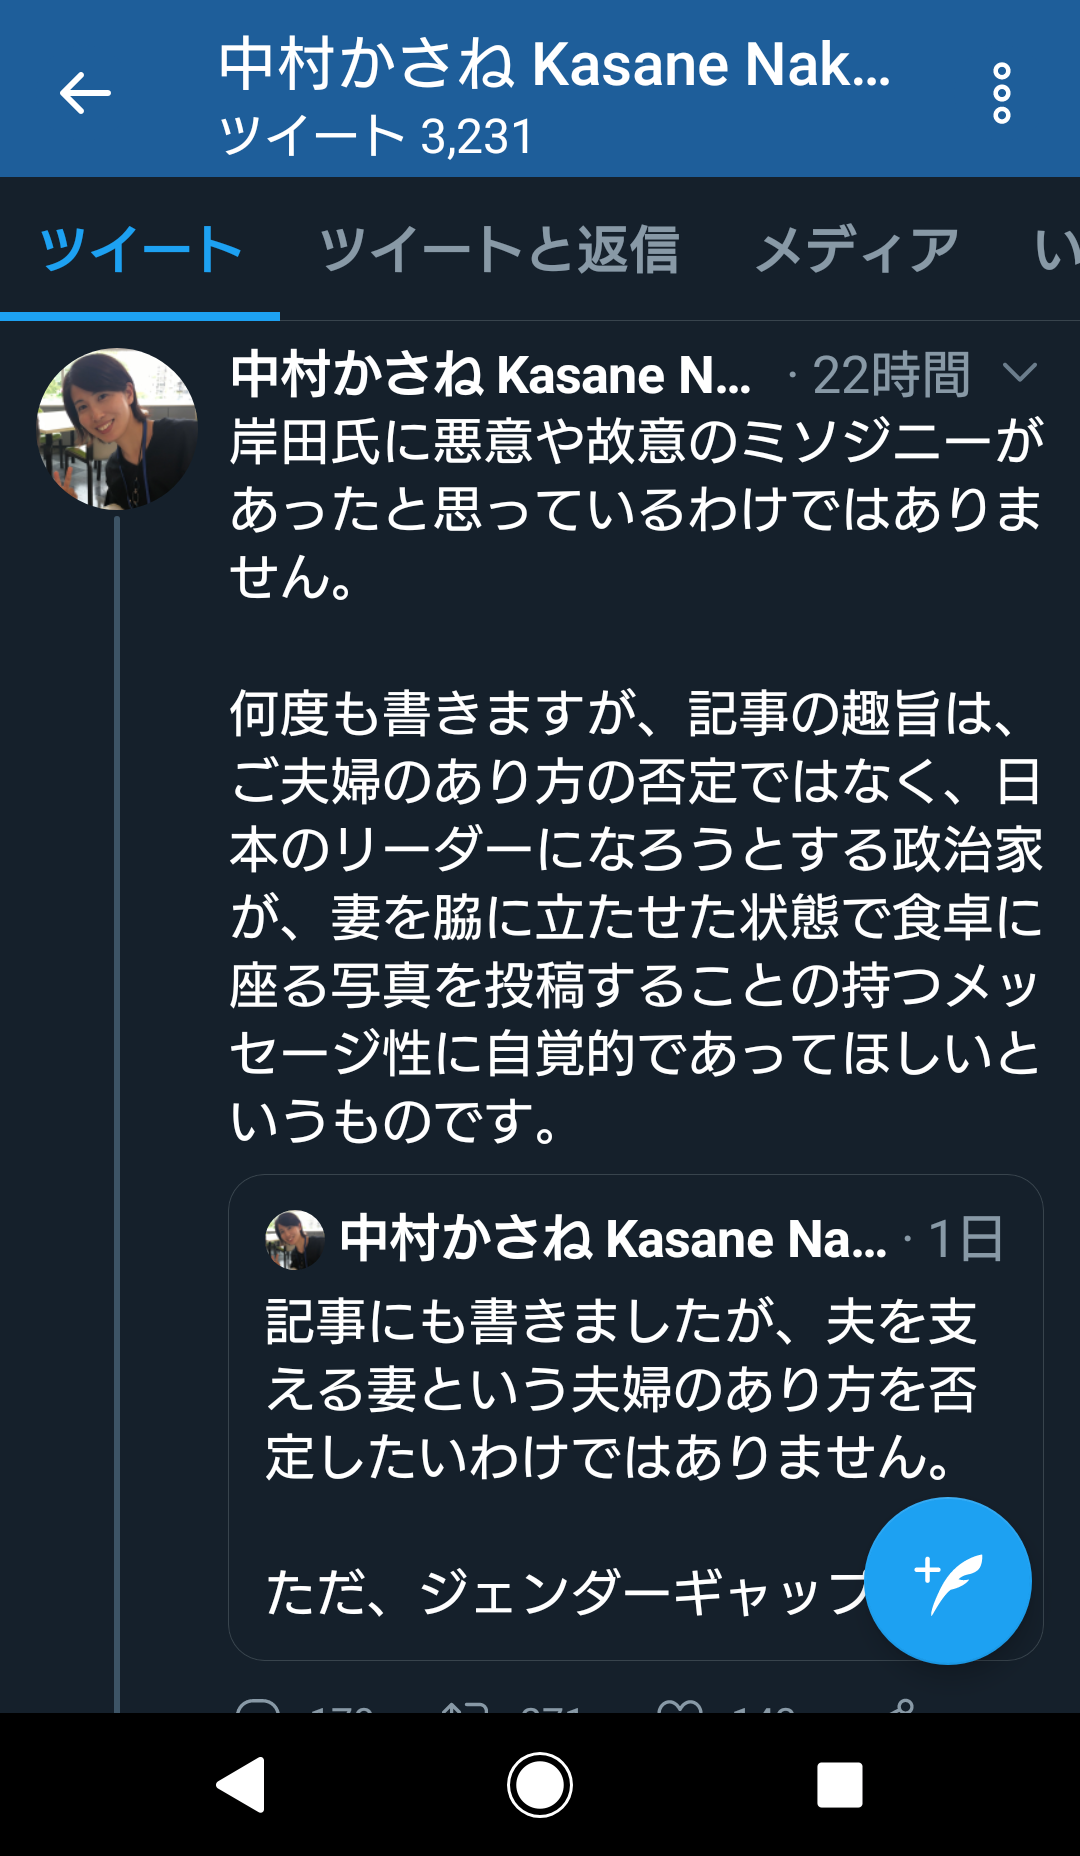The height and width of the screenshot is (1856, 1080).
Task: Open recent apps with the square button
Action: coord(839,1785)
